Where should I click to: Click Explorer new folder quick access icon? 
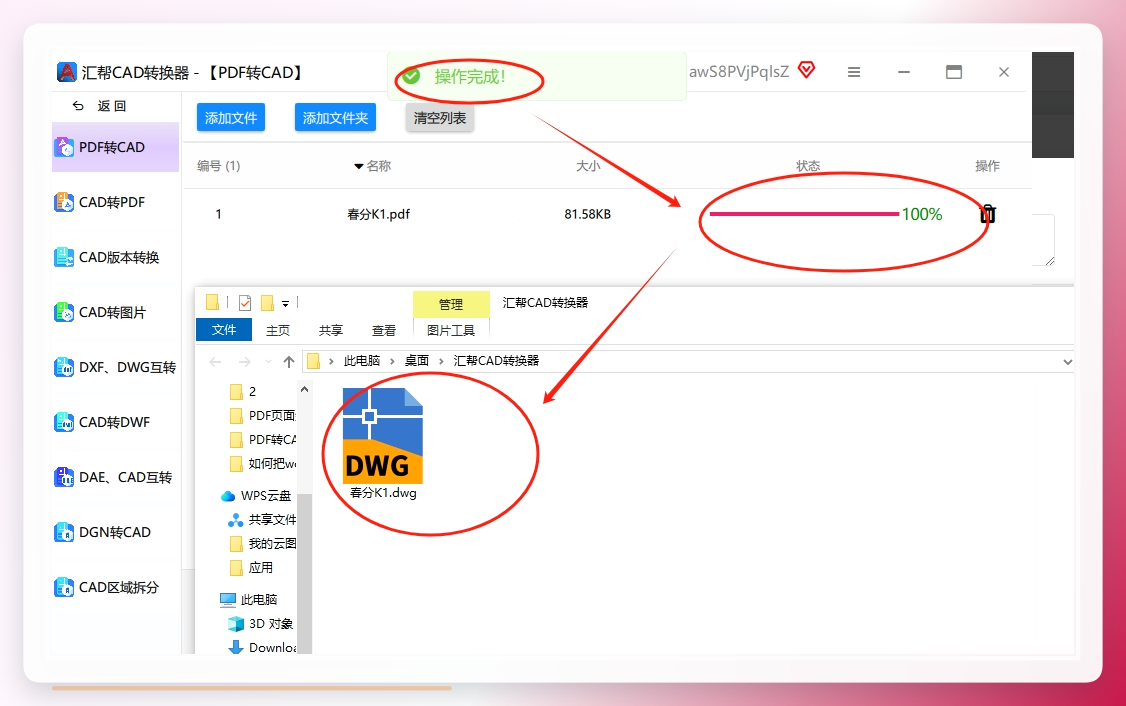(x=267, y=303)
